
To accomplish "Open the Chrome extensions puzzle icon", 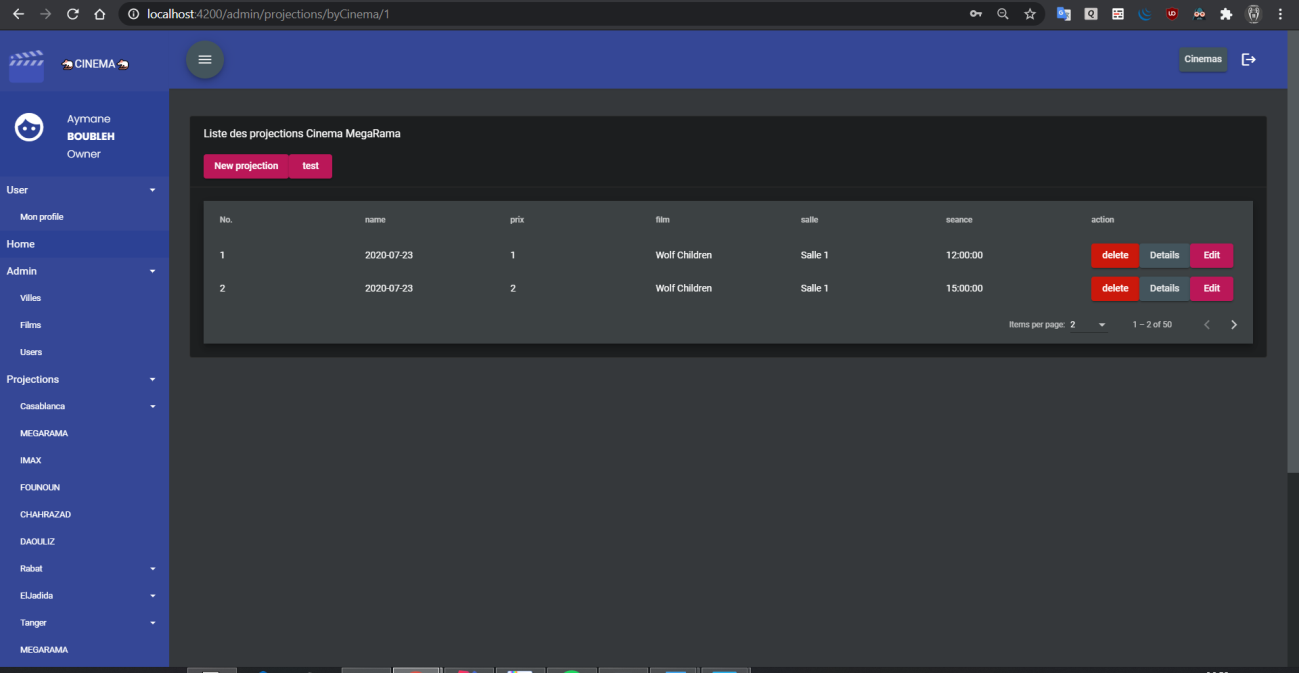I will click(x=1226, y=14).
